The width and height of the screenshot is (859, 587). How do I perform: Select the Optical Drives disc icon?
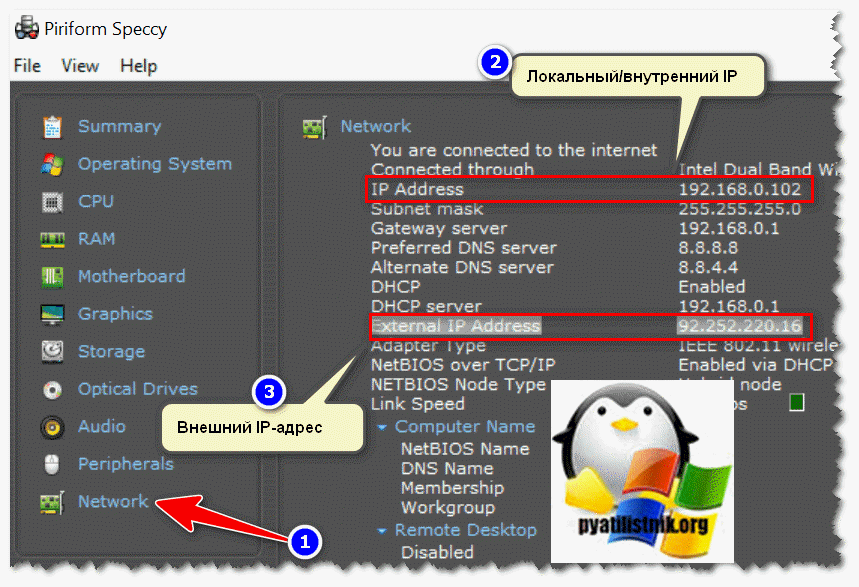click(x=52, y=389)
